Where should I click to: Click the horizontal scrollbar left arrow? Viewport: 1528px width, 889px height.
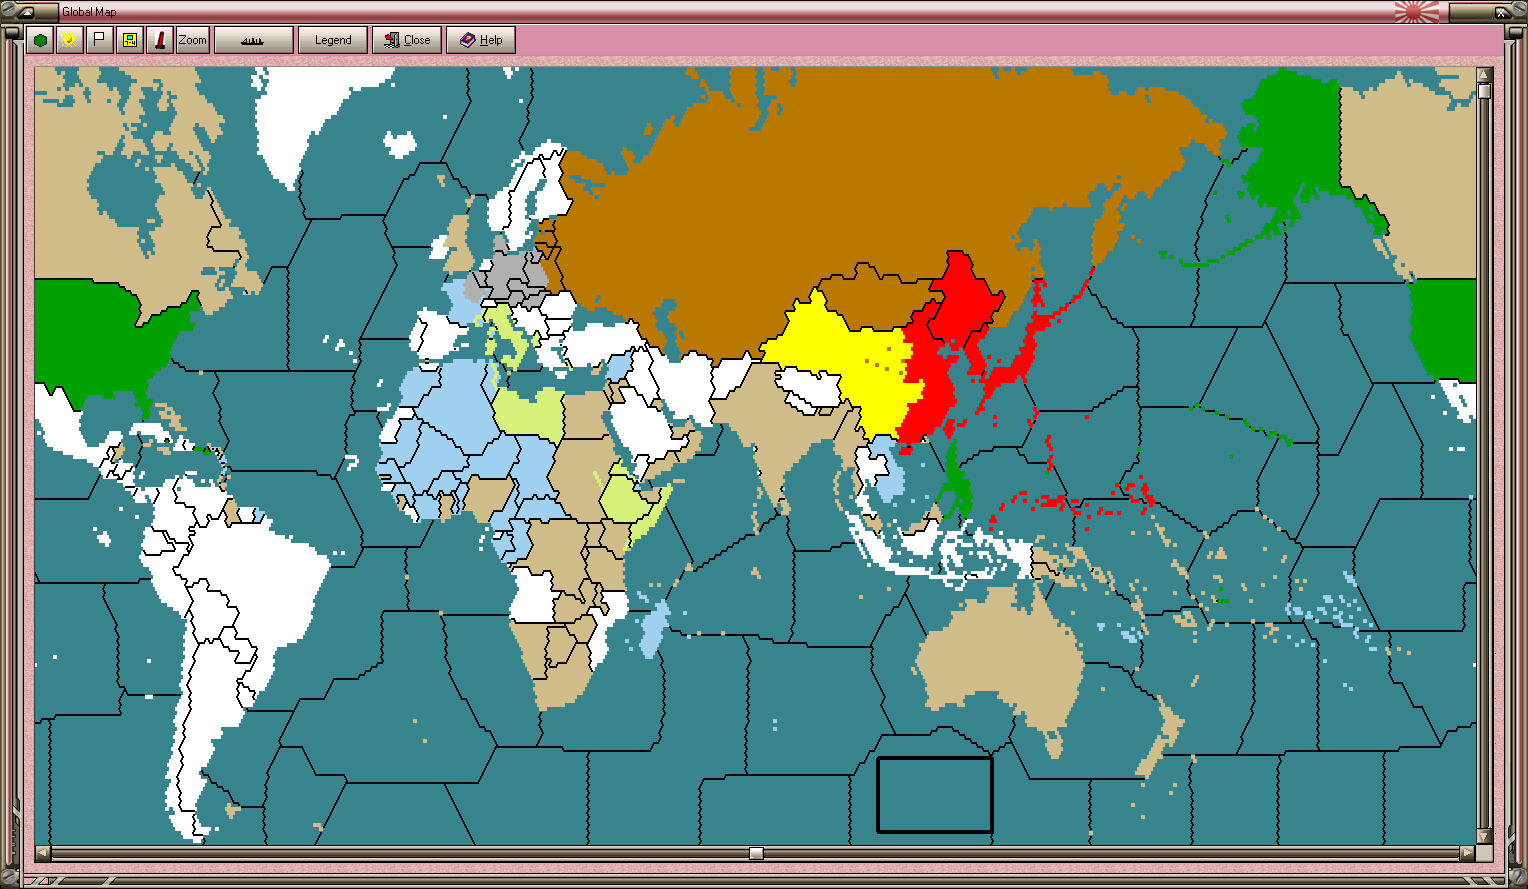(43, 853)
